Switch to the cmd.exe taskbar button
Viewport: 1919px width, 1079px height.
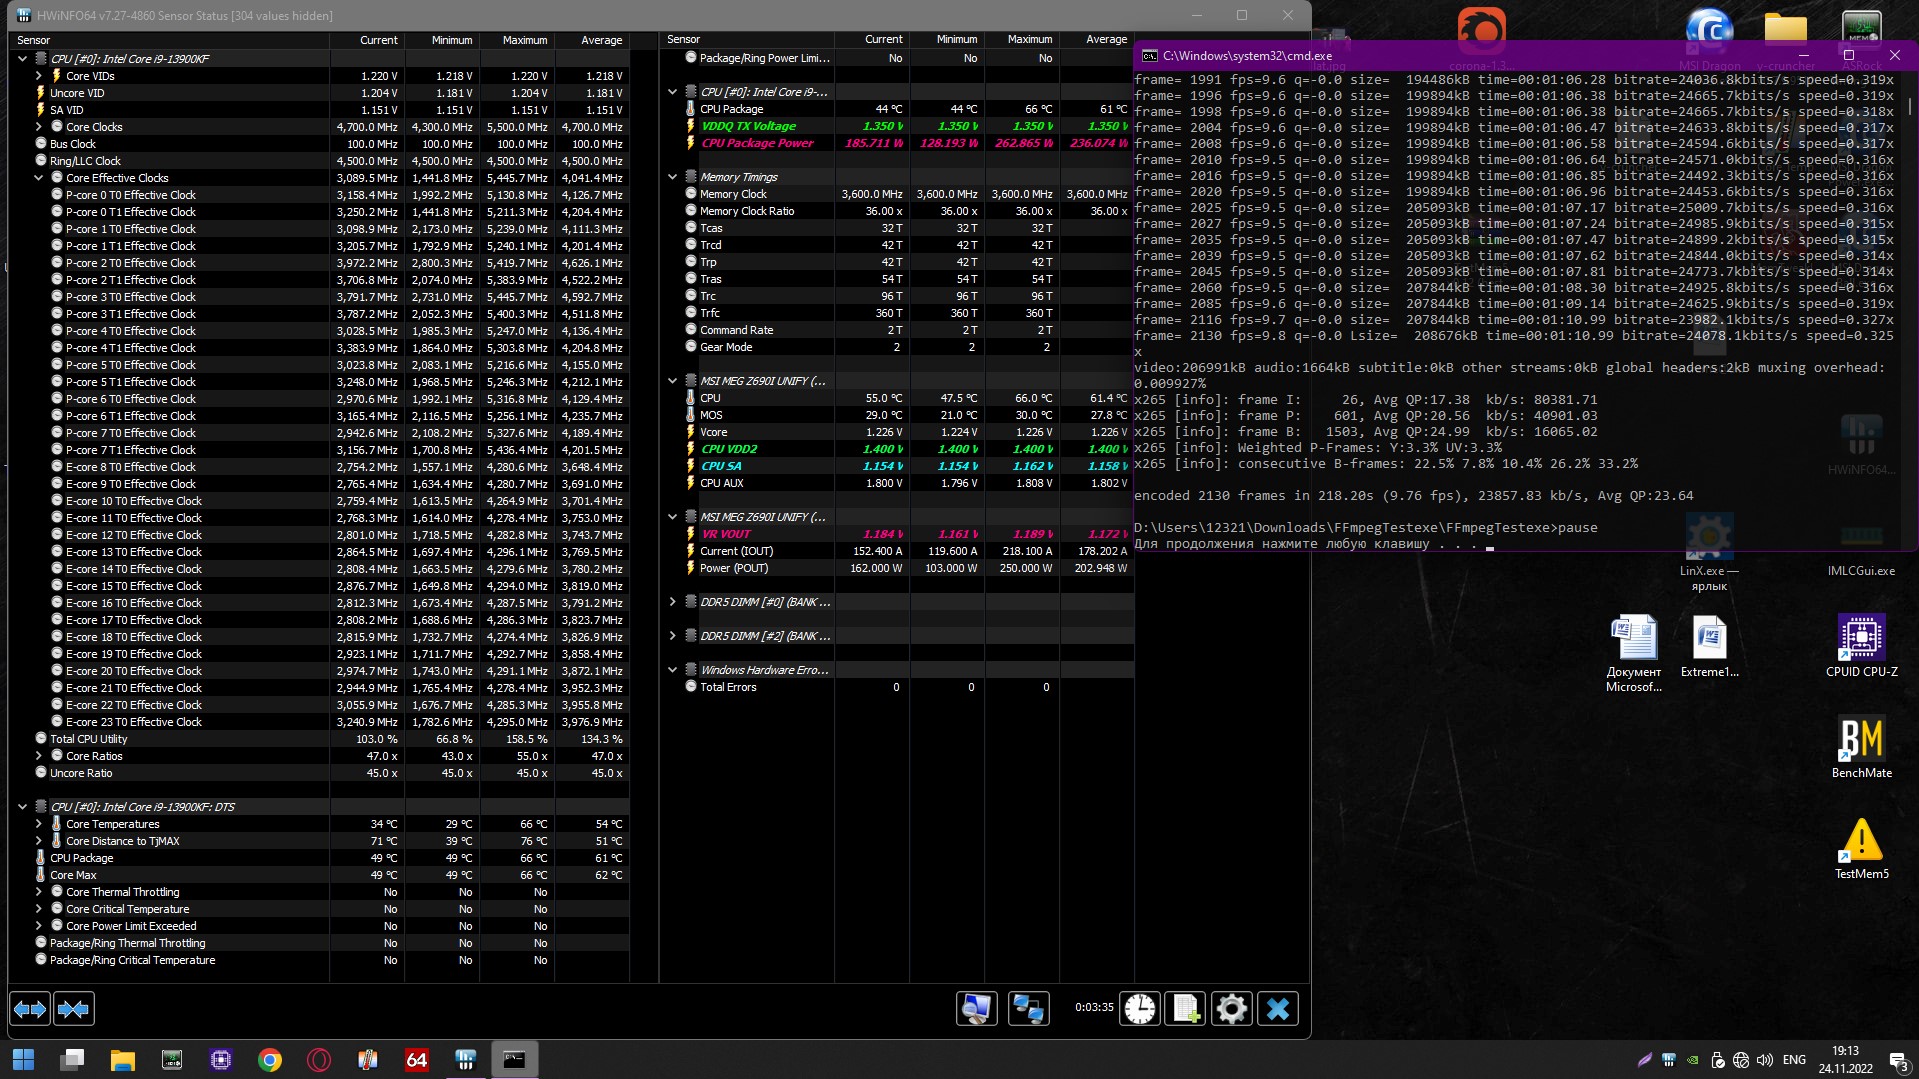pos(515,1059)
